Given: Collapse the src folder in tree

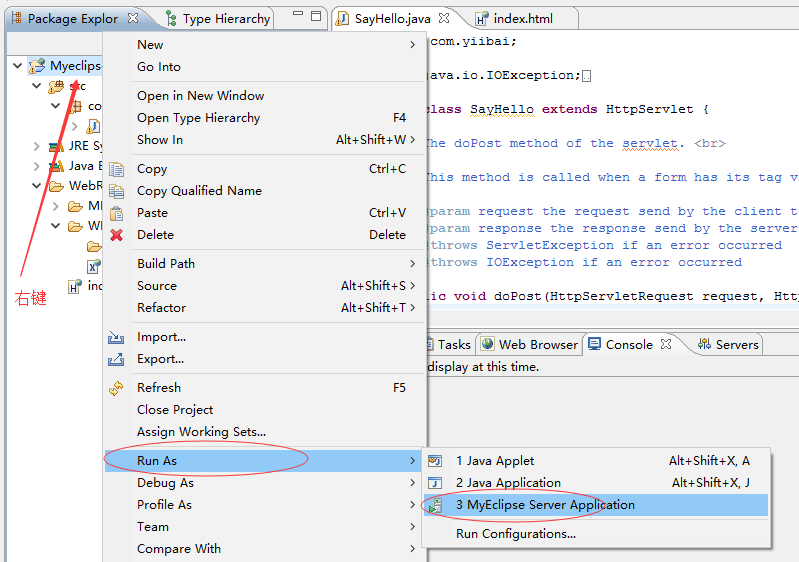Looking at the screenshot, I should tap(37, 86).
